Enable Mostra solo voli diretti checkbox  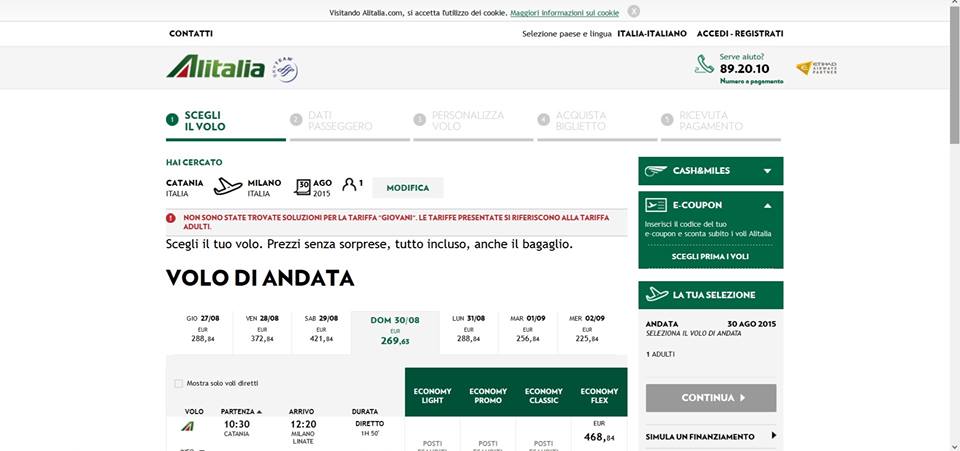tap(179, 383)
